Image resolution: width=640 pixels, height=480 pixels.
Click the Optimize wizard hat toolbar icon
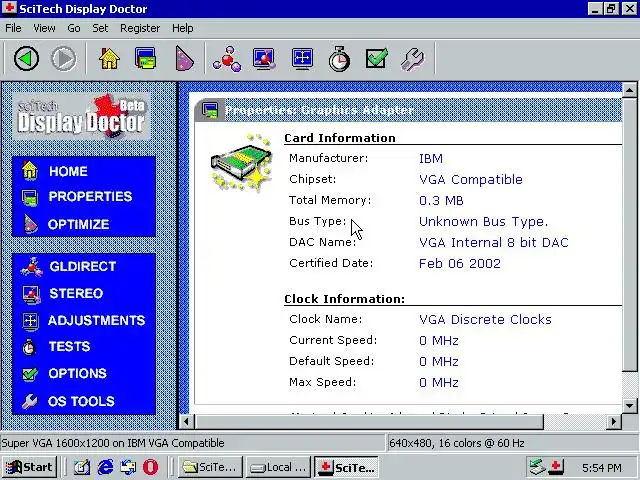pyautogui.click(x=184, y=59)
